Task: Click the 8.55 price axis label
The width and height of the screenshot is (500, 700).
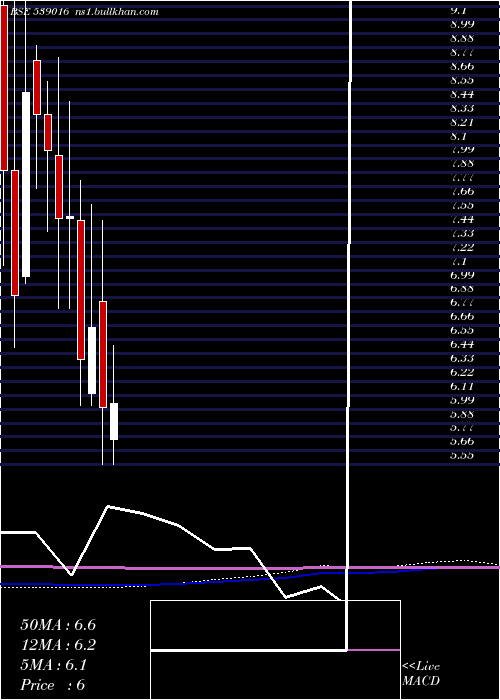Action: coord(462,80)
